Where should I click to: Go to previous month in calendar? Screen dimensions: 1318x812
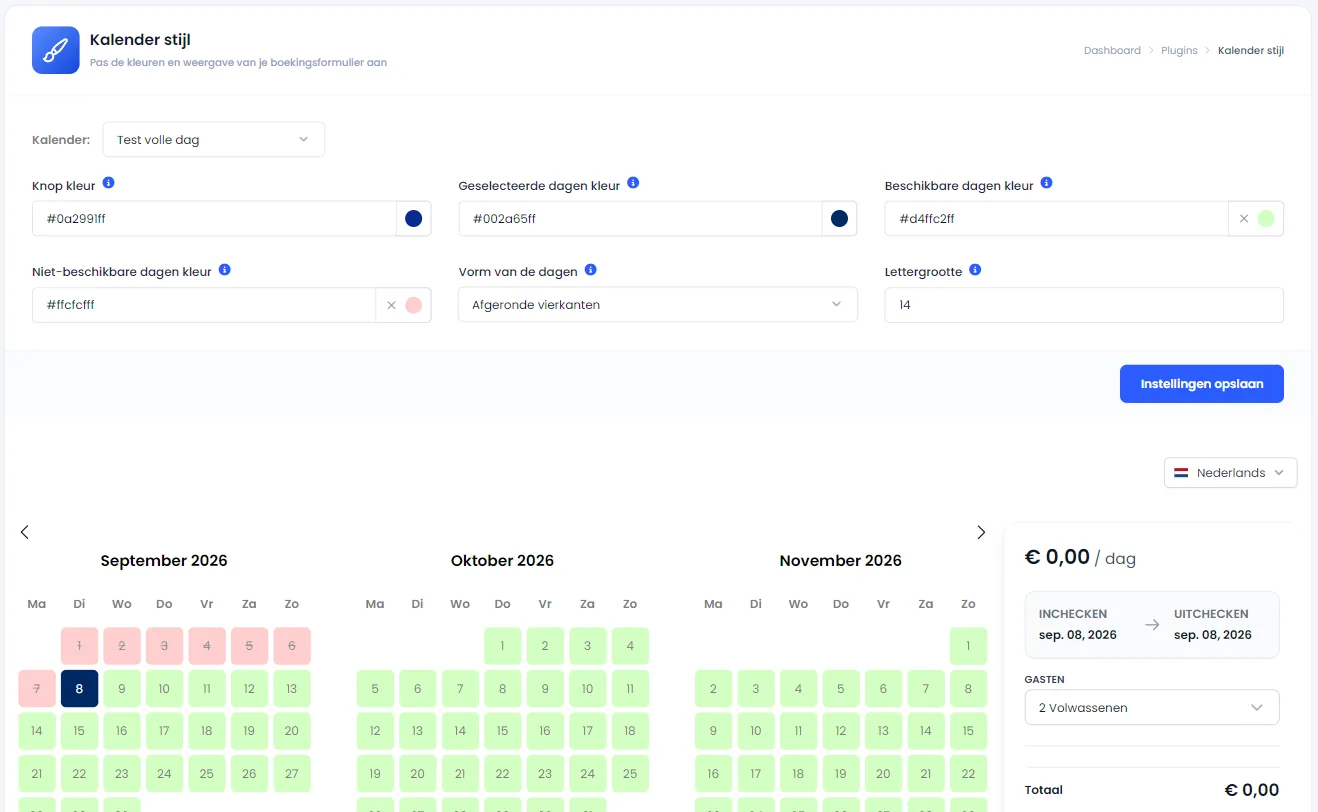pyautogui.click(x=25, y=532)
